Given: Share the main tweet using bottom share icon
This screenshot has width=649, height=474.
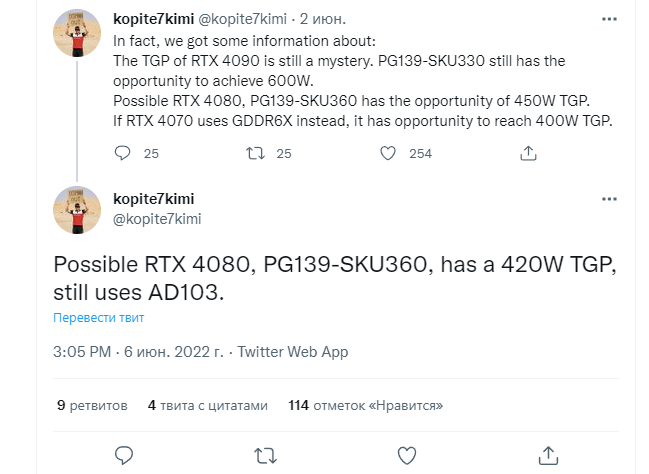Looking at the screenshot, I should [549, 456].
